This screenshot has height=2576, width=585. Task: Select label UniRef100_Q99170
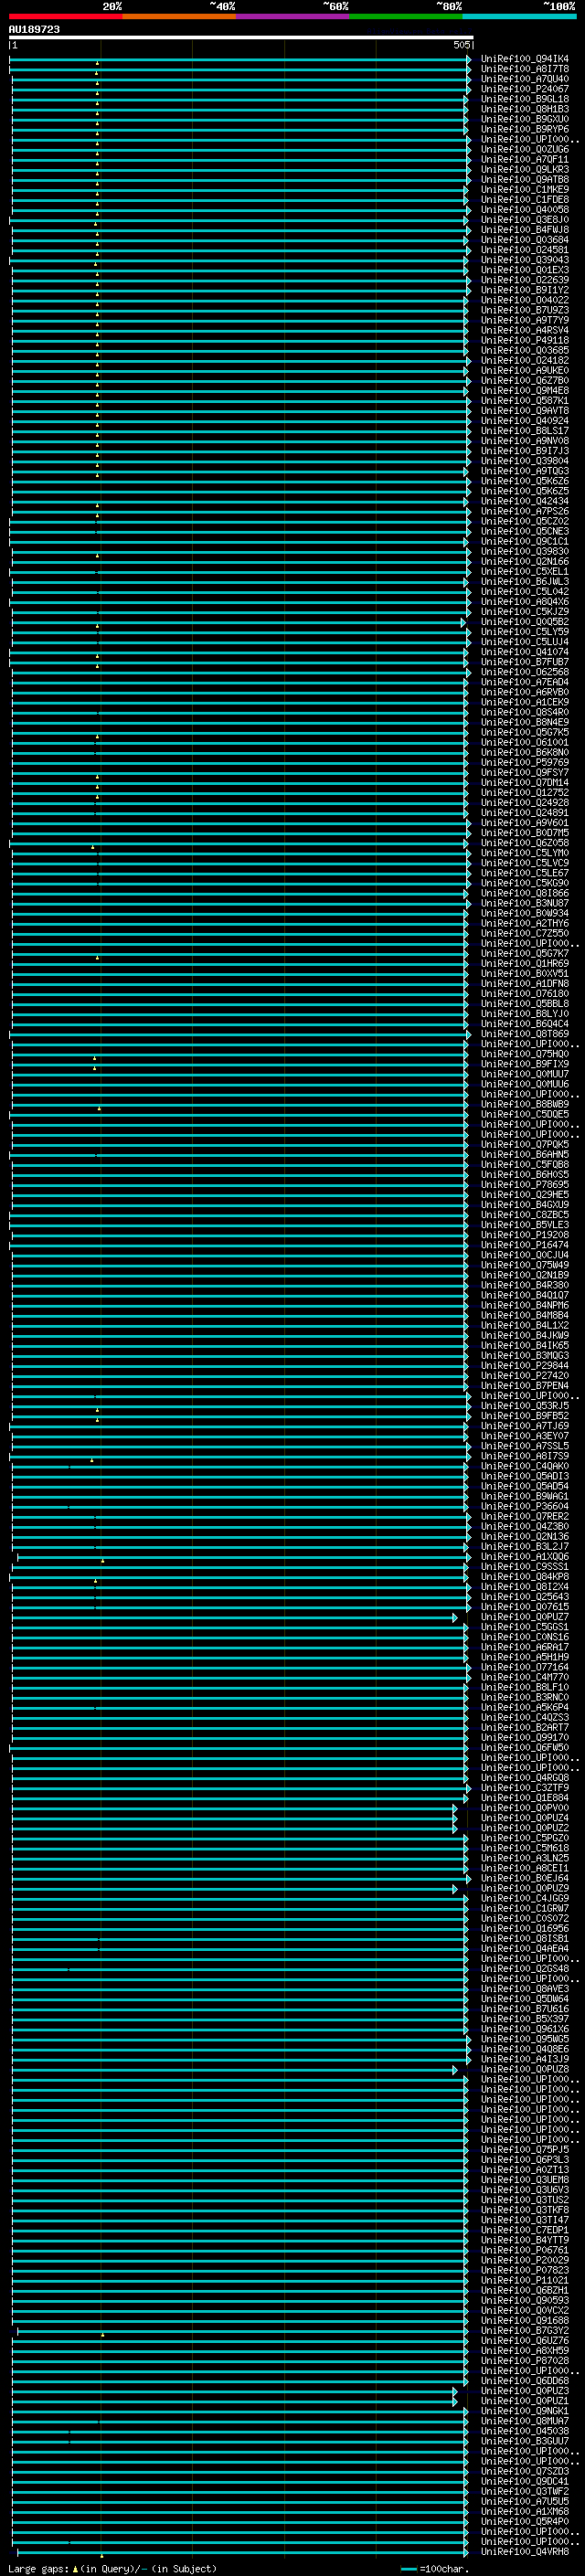click(524, 1737)
